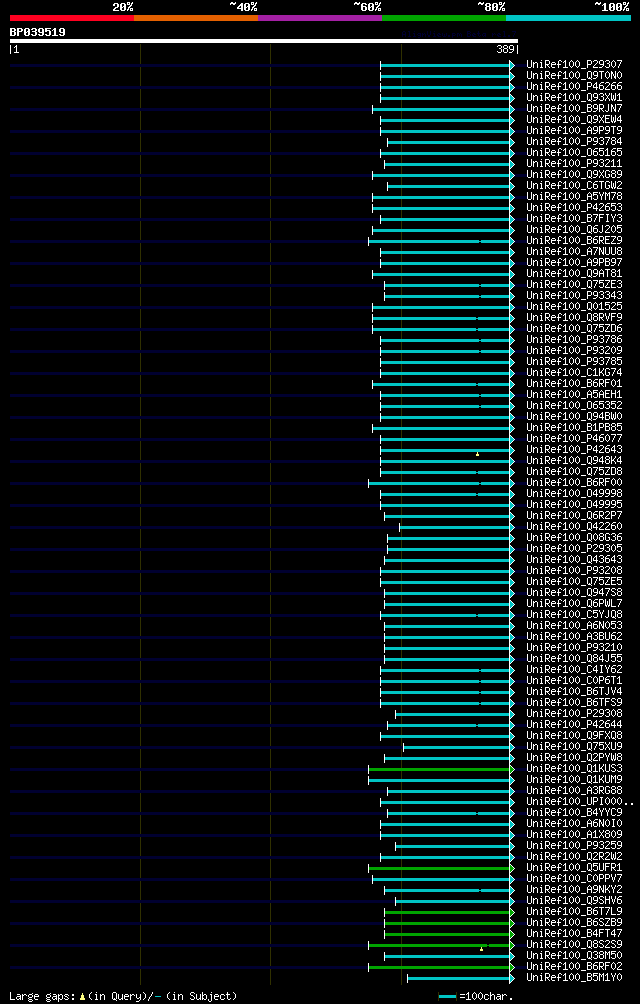Click the green alignment bar for UniRef100_B6T7L9

pyautogui.click(x=447, y=911)
